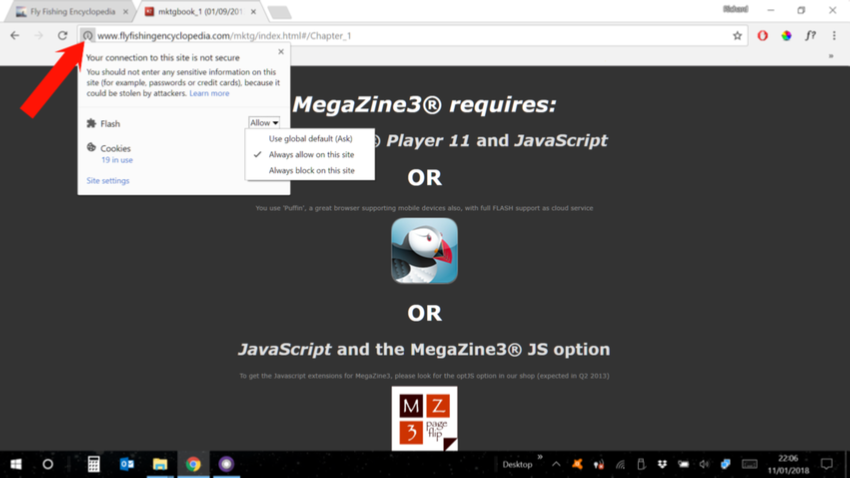Click the orange tray icon
This screenshot has width=850, height=478.
point(577,464)
